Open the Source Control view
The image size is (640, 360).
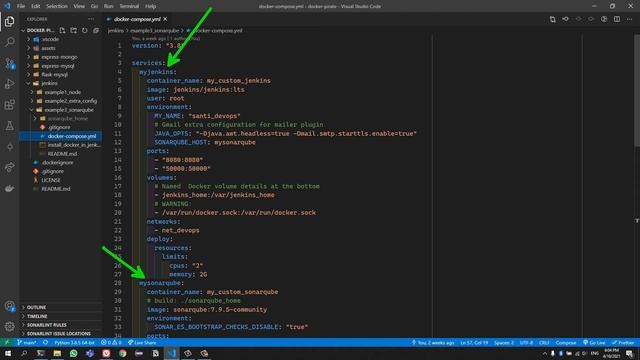point(9,63)
